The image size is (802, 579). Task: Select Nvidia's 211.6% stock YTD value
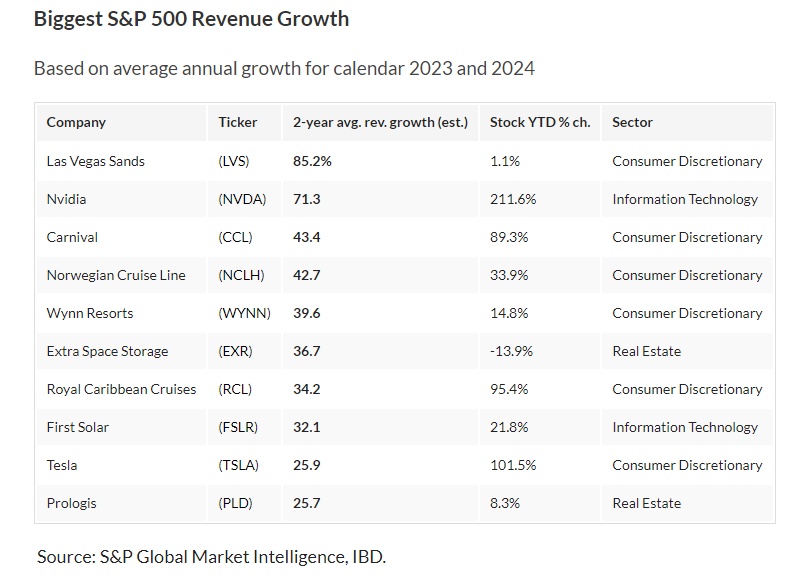click(x=513, y=199)
